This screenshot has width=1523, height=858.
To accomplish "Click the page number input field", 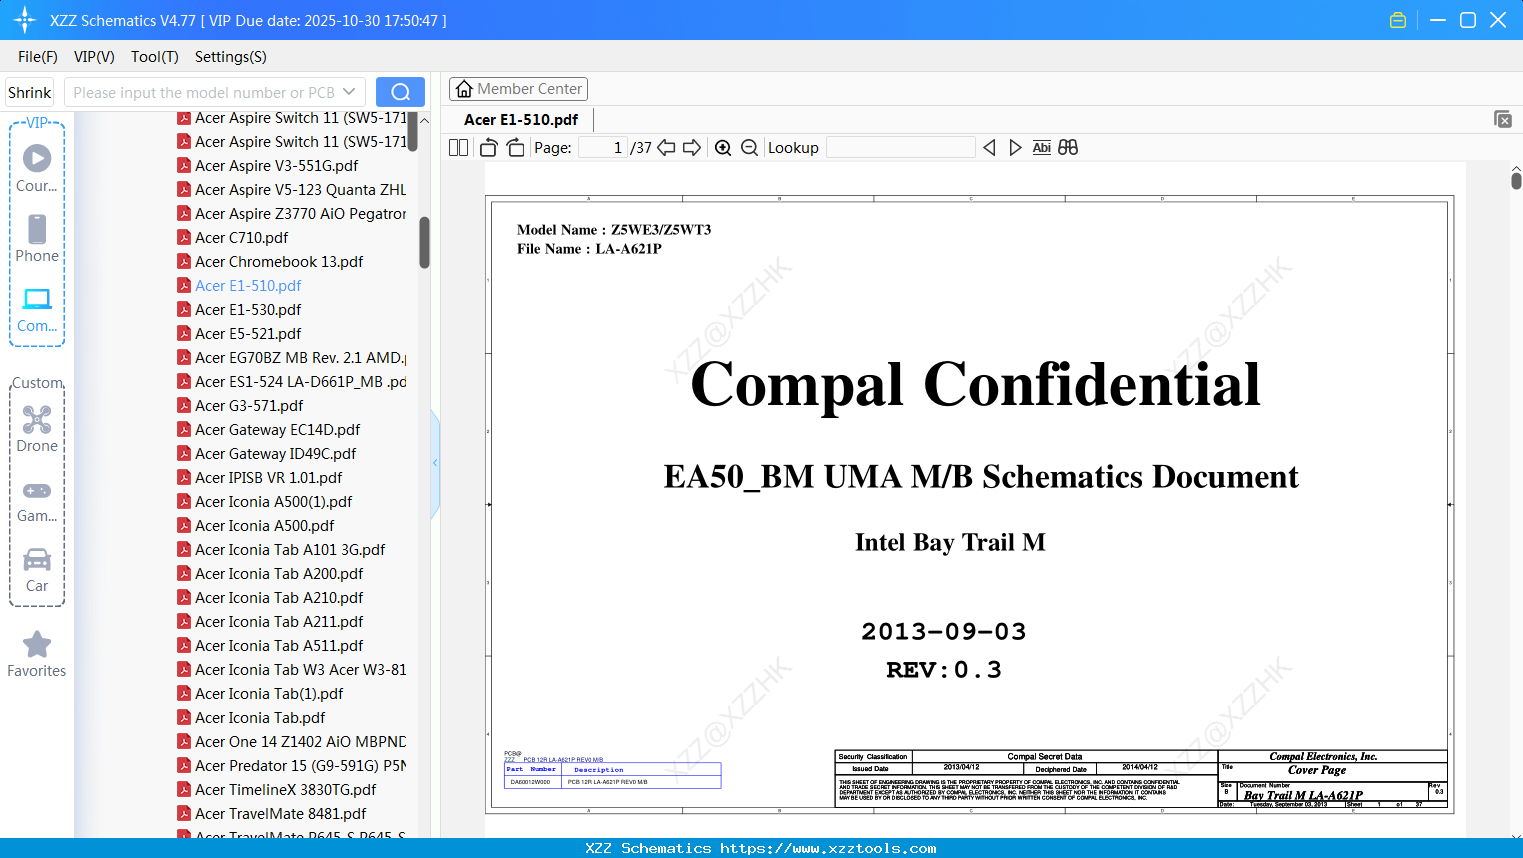I will pos(603,148).
